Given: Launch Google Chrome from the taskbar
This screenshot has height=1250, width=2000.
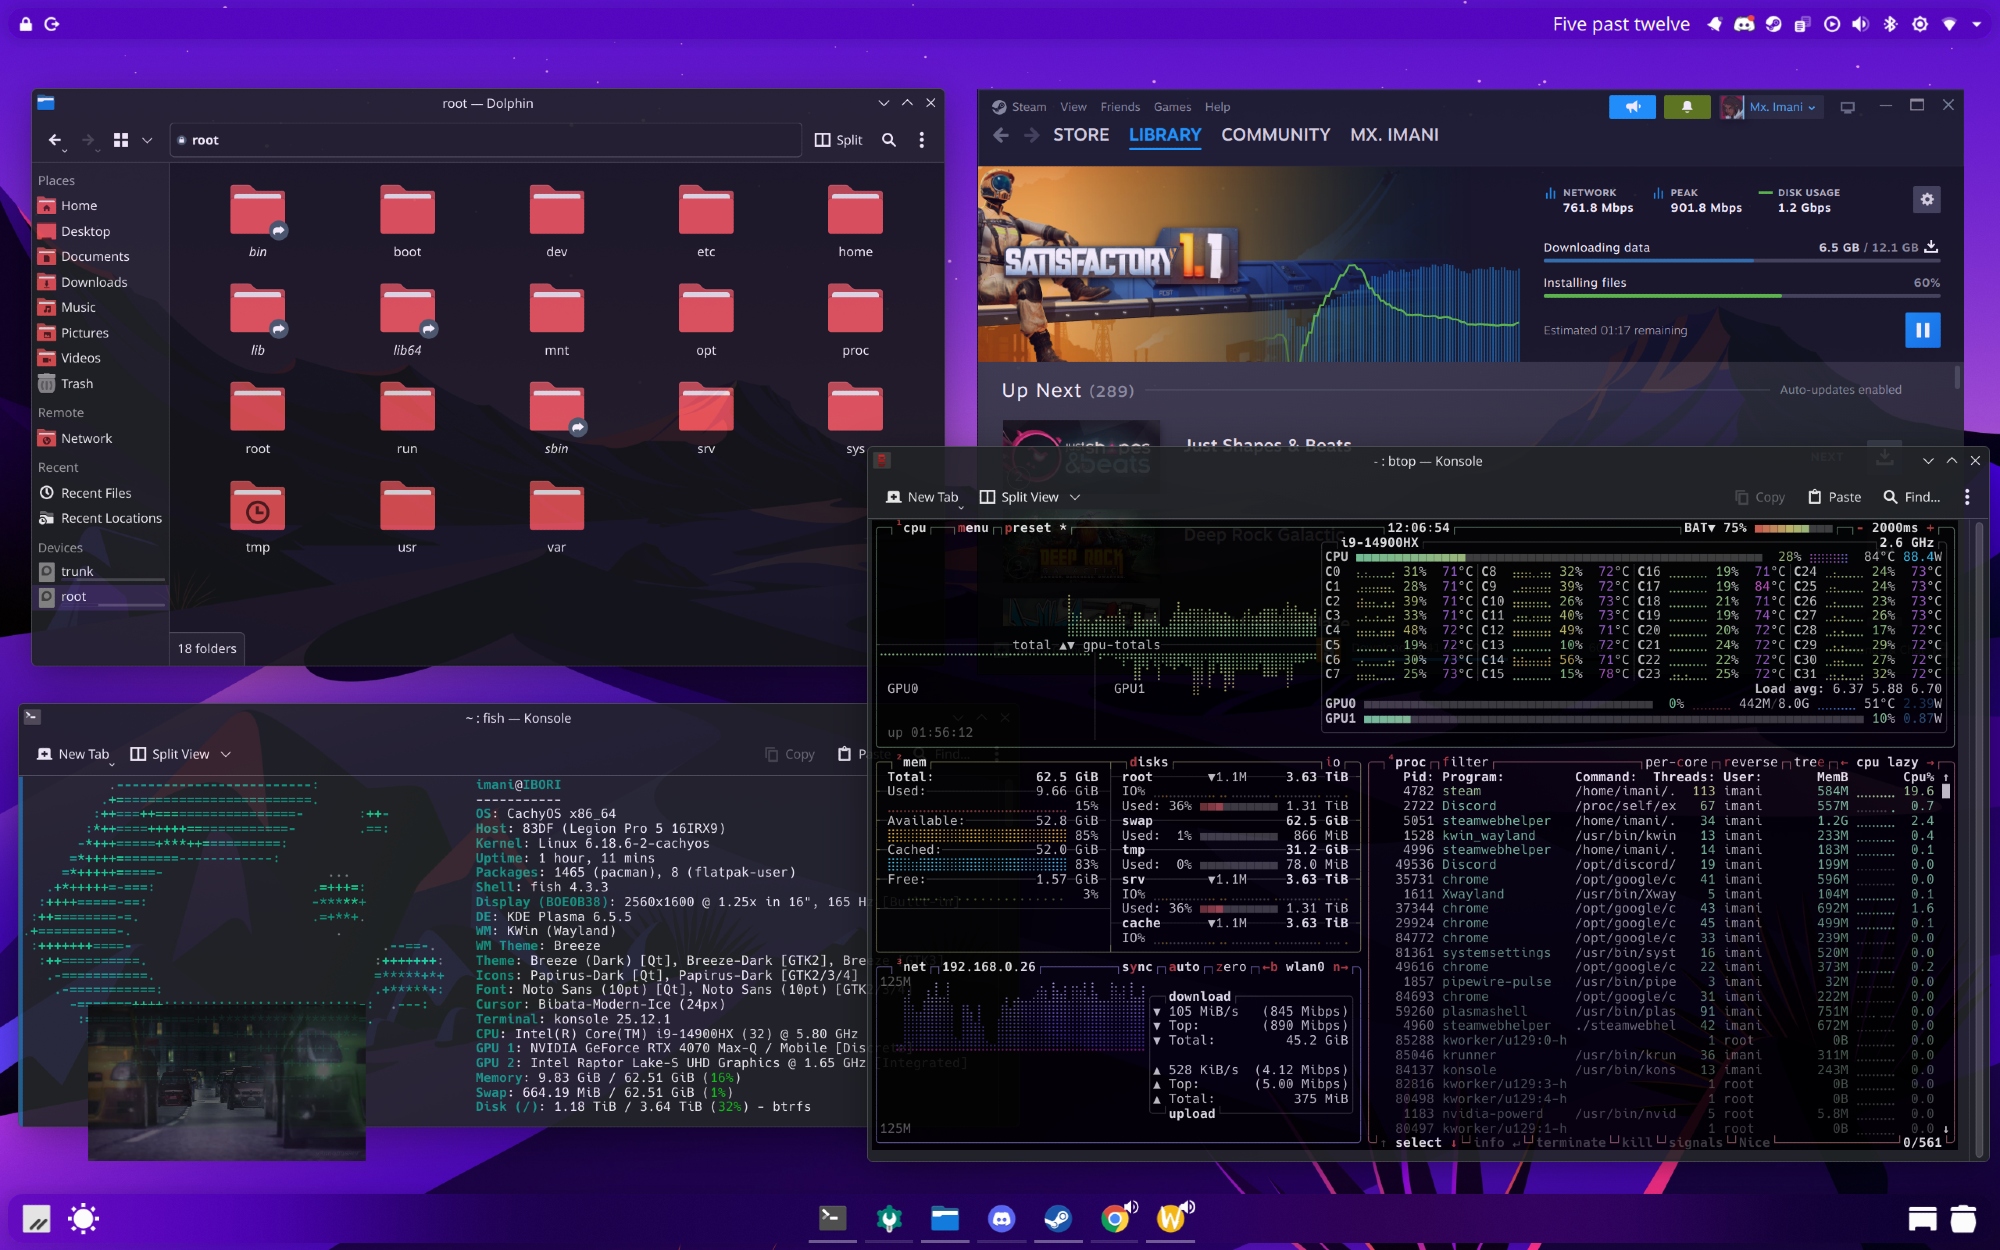Looking at the screenshot, I should 1114,1218.
